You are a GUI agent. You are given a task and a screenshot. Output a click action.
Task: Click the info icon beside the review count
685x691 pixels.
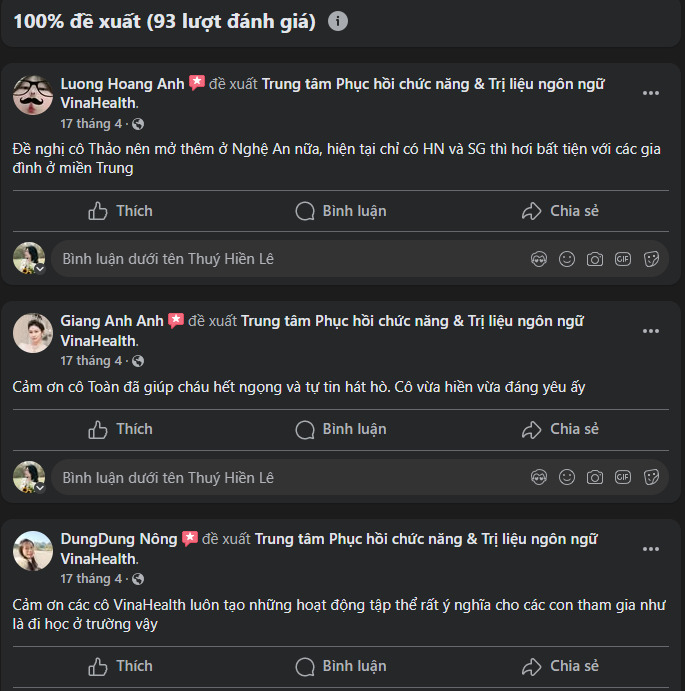[x=338, y=21]
